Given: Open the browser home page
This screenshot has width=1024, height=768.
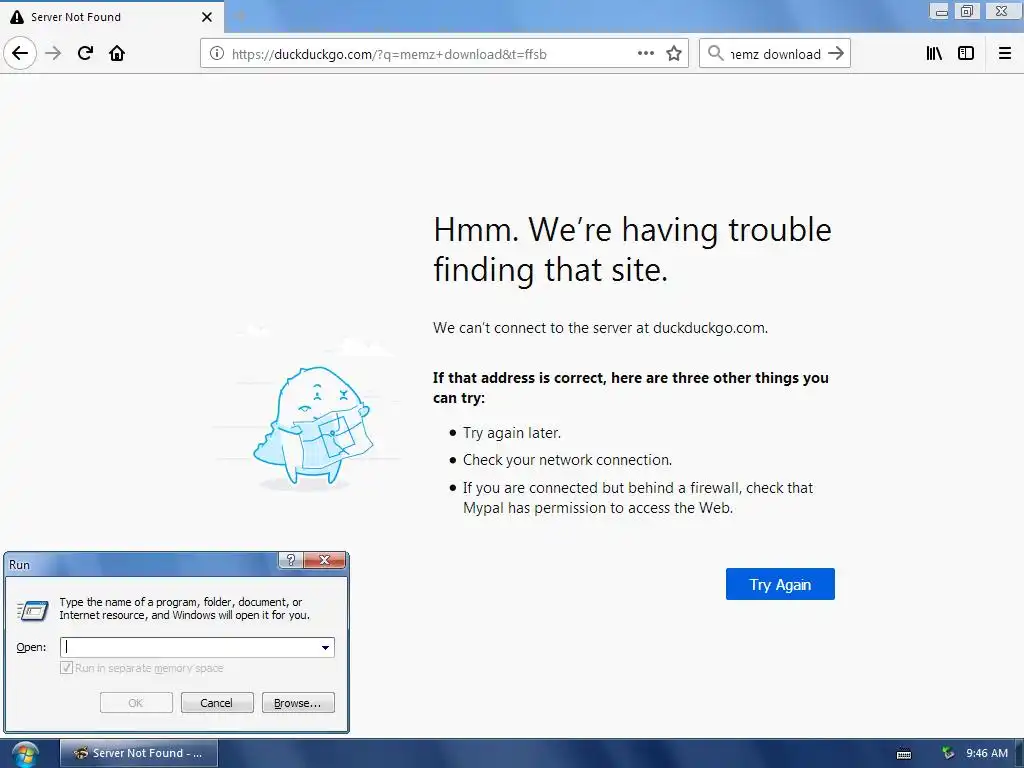Looking at the screenshot, I should tap(117, 54).
